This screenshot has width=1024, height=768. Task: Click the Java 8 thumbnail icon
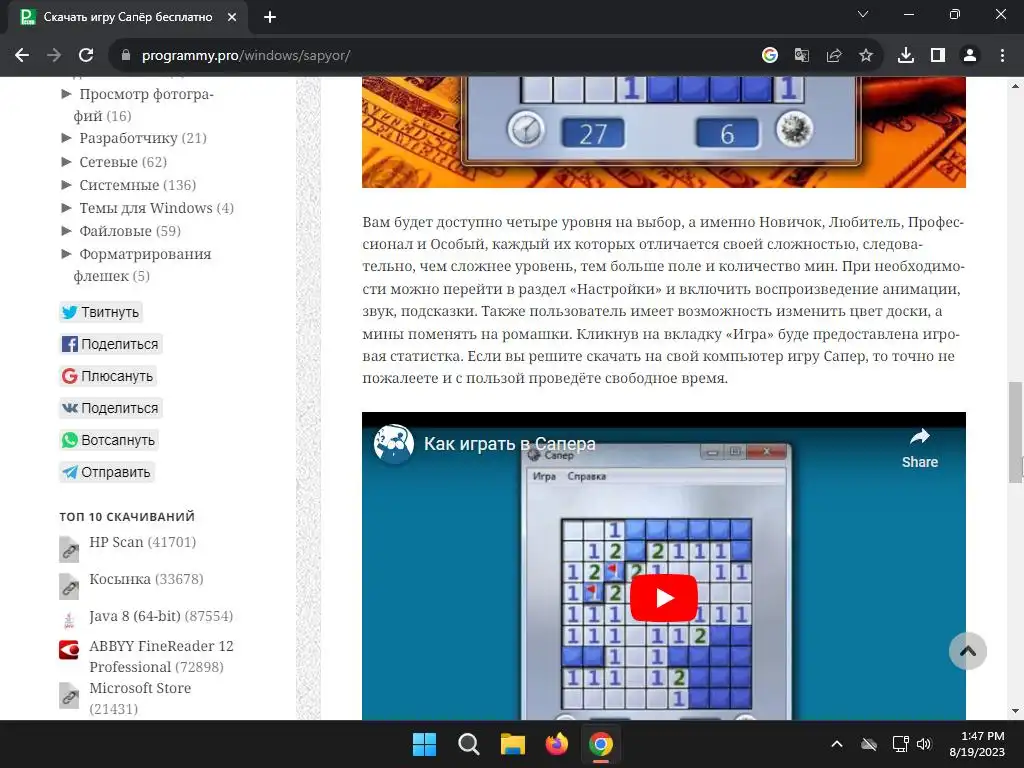69,620
